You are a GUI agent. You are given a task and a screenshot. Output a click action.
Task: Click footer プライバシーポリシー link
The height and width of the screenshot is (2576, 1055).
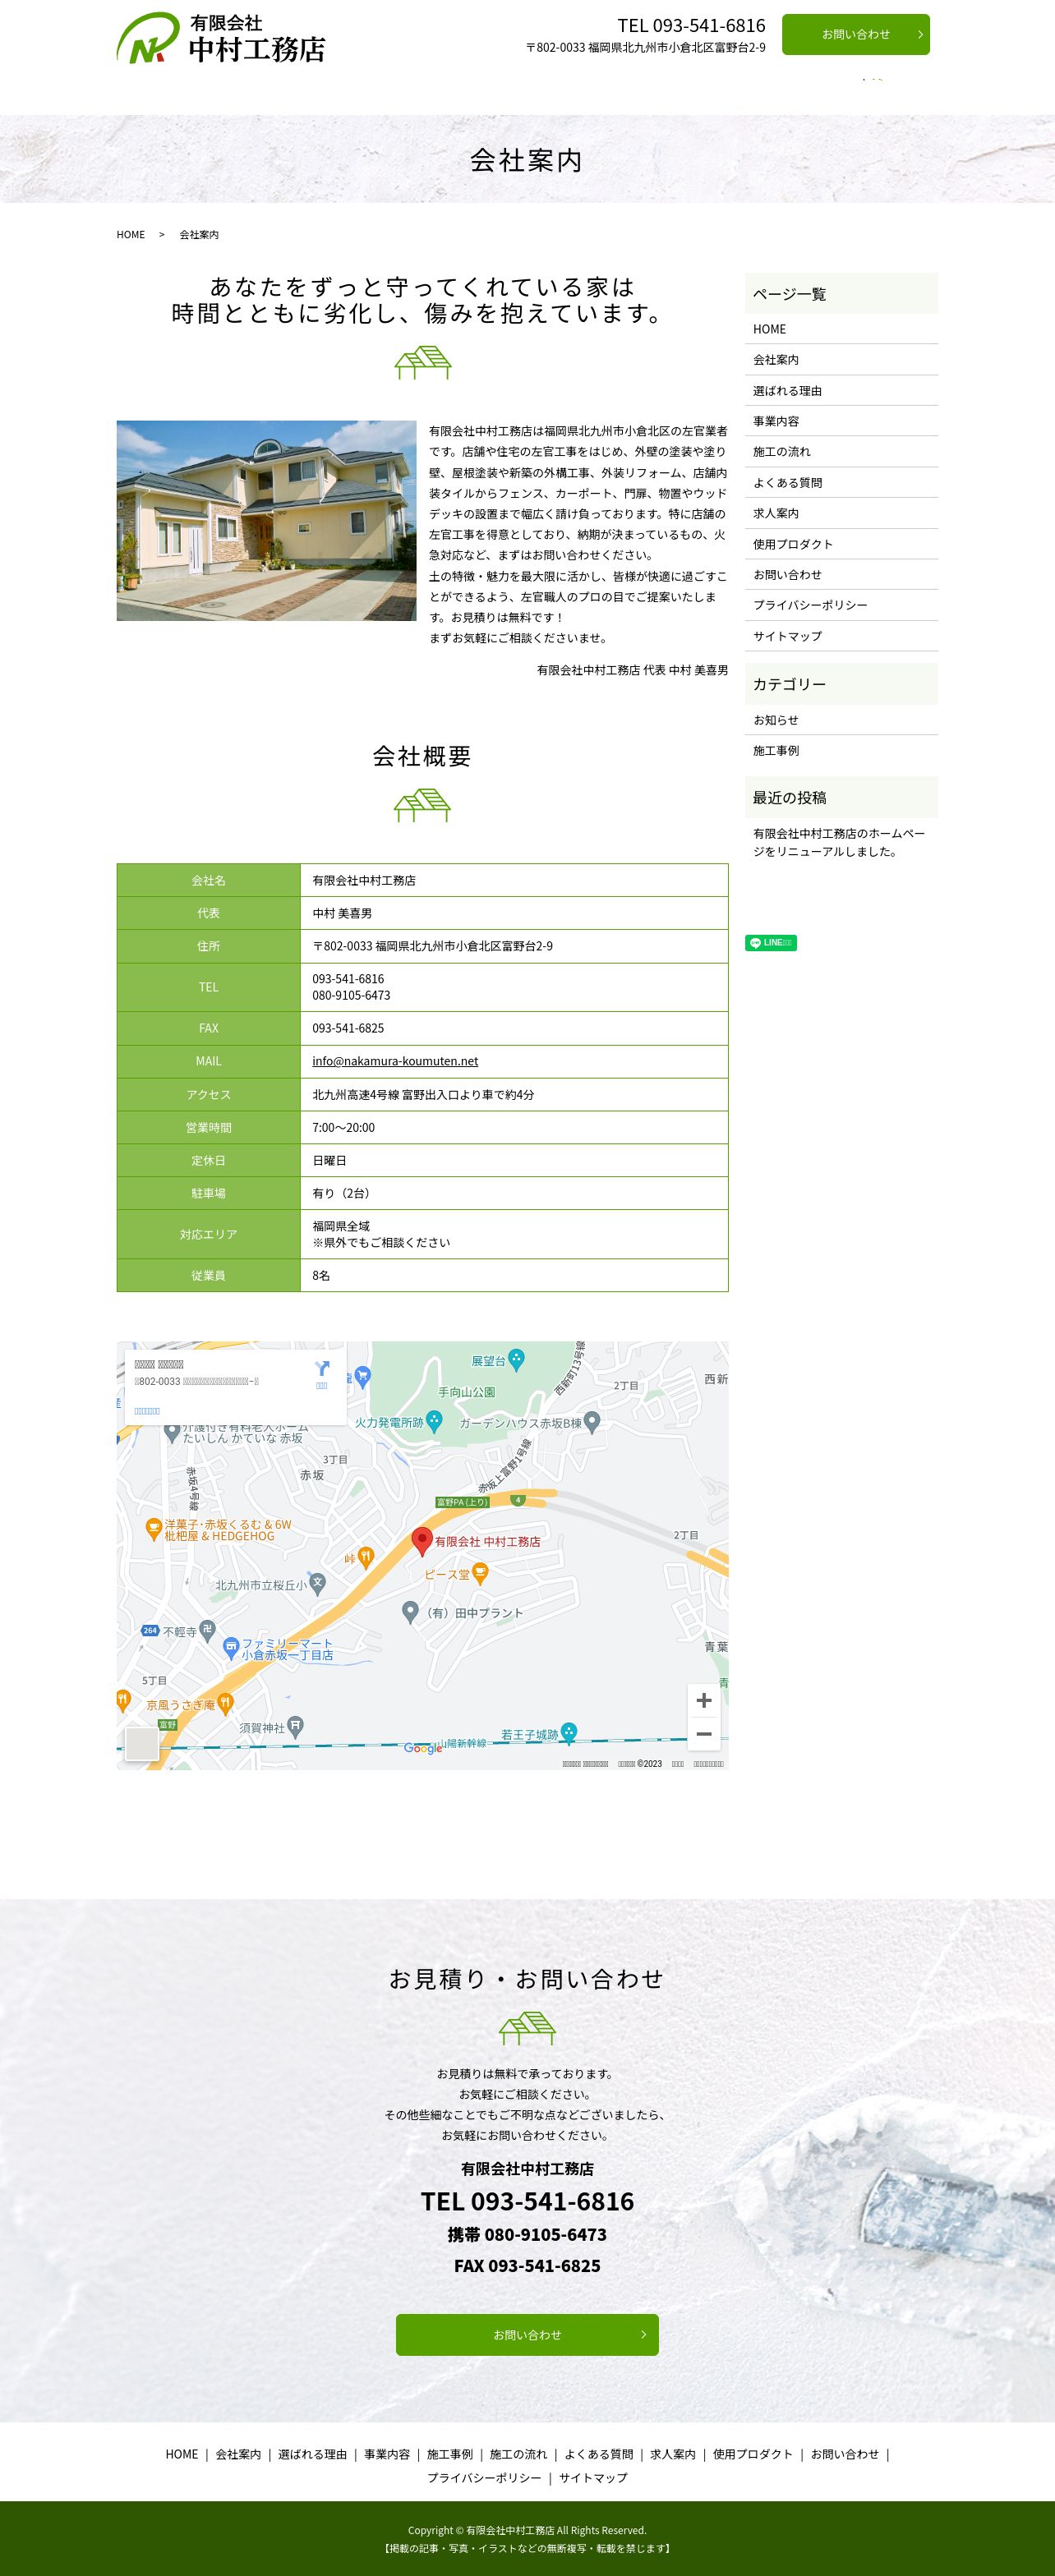pyautogui.click(x=484, y=2478)
